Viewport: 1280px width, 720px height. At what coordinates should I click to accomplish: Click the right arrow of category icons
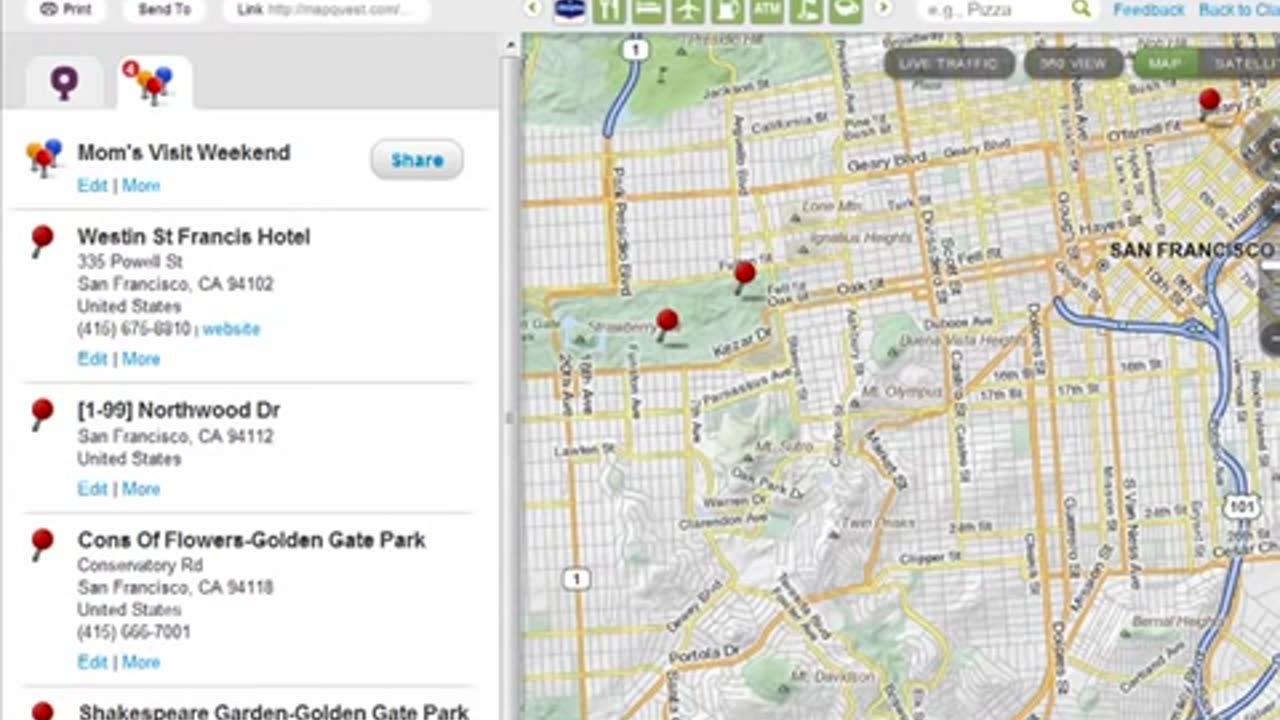coord(883,9)
